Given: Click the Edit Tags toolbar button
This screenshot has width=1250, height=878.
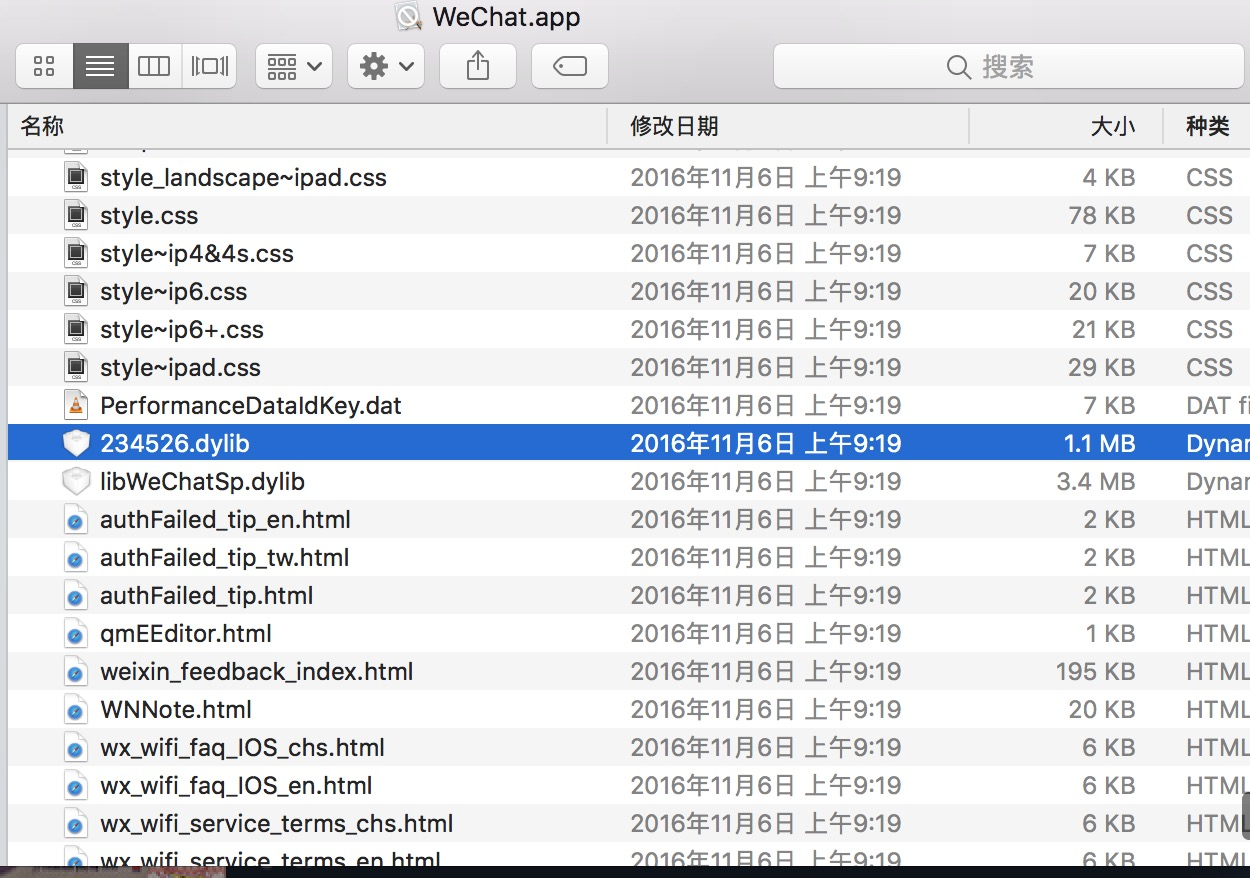Looking at the screenshot, I should [570, 67].
